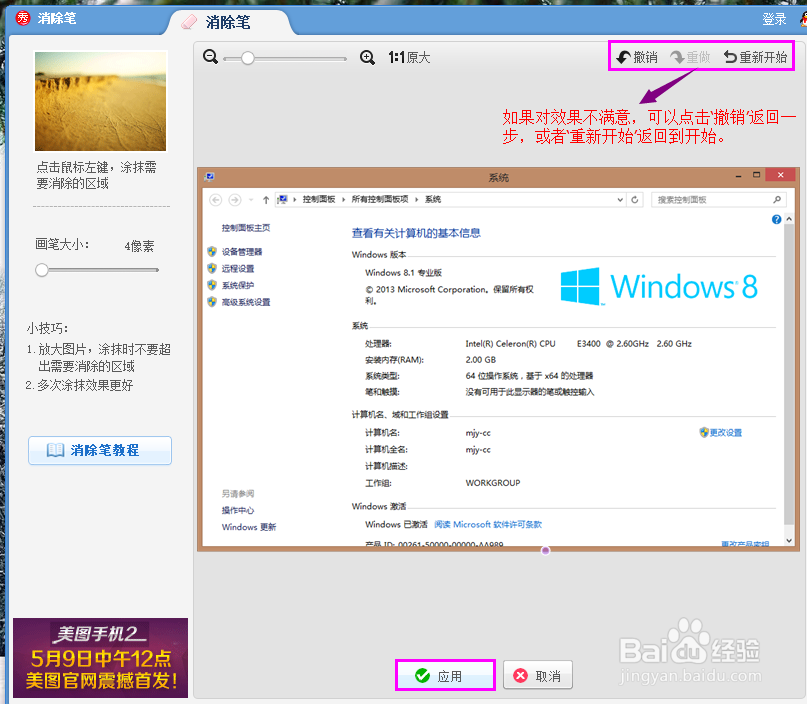Select the 消除笔 tab

click(x=229, y=22)
